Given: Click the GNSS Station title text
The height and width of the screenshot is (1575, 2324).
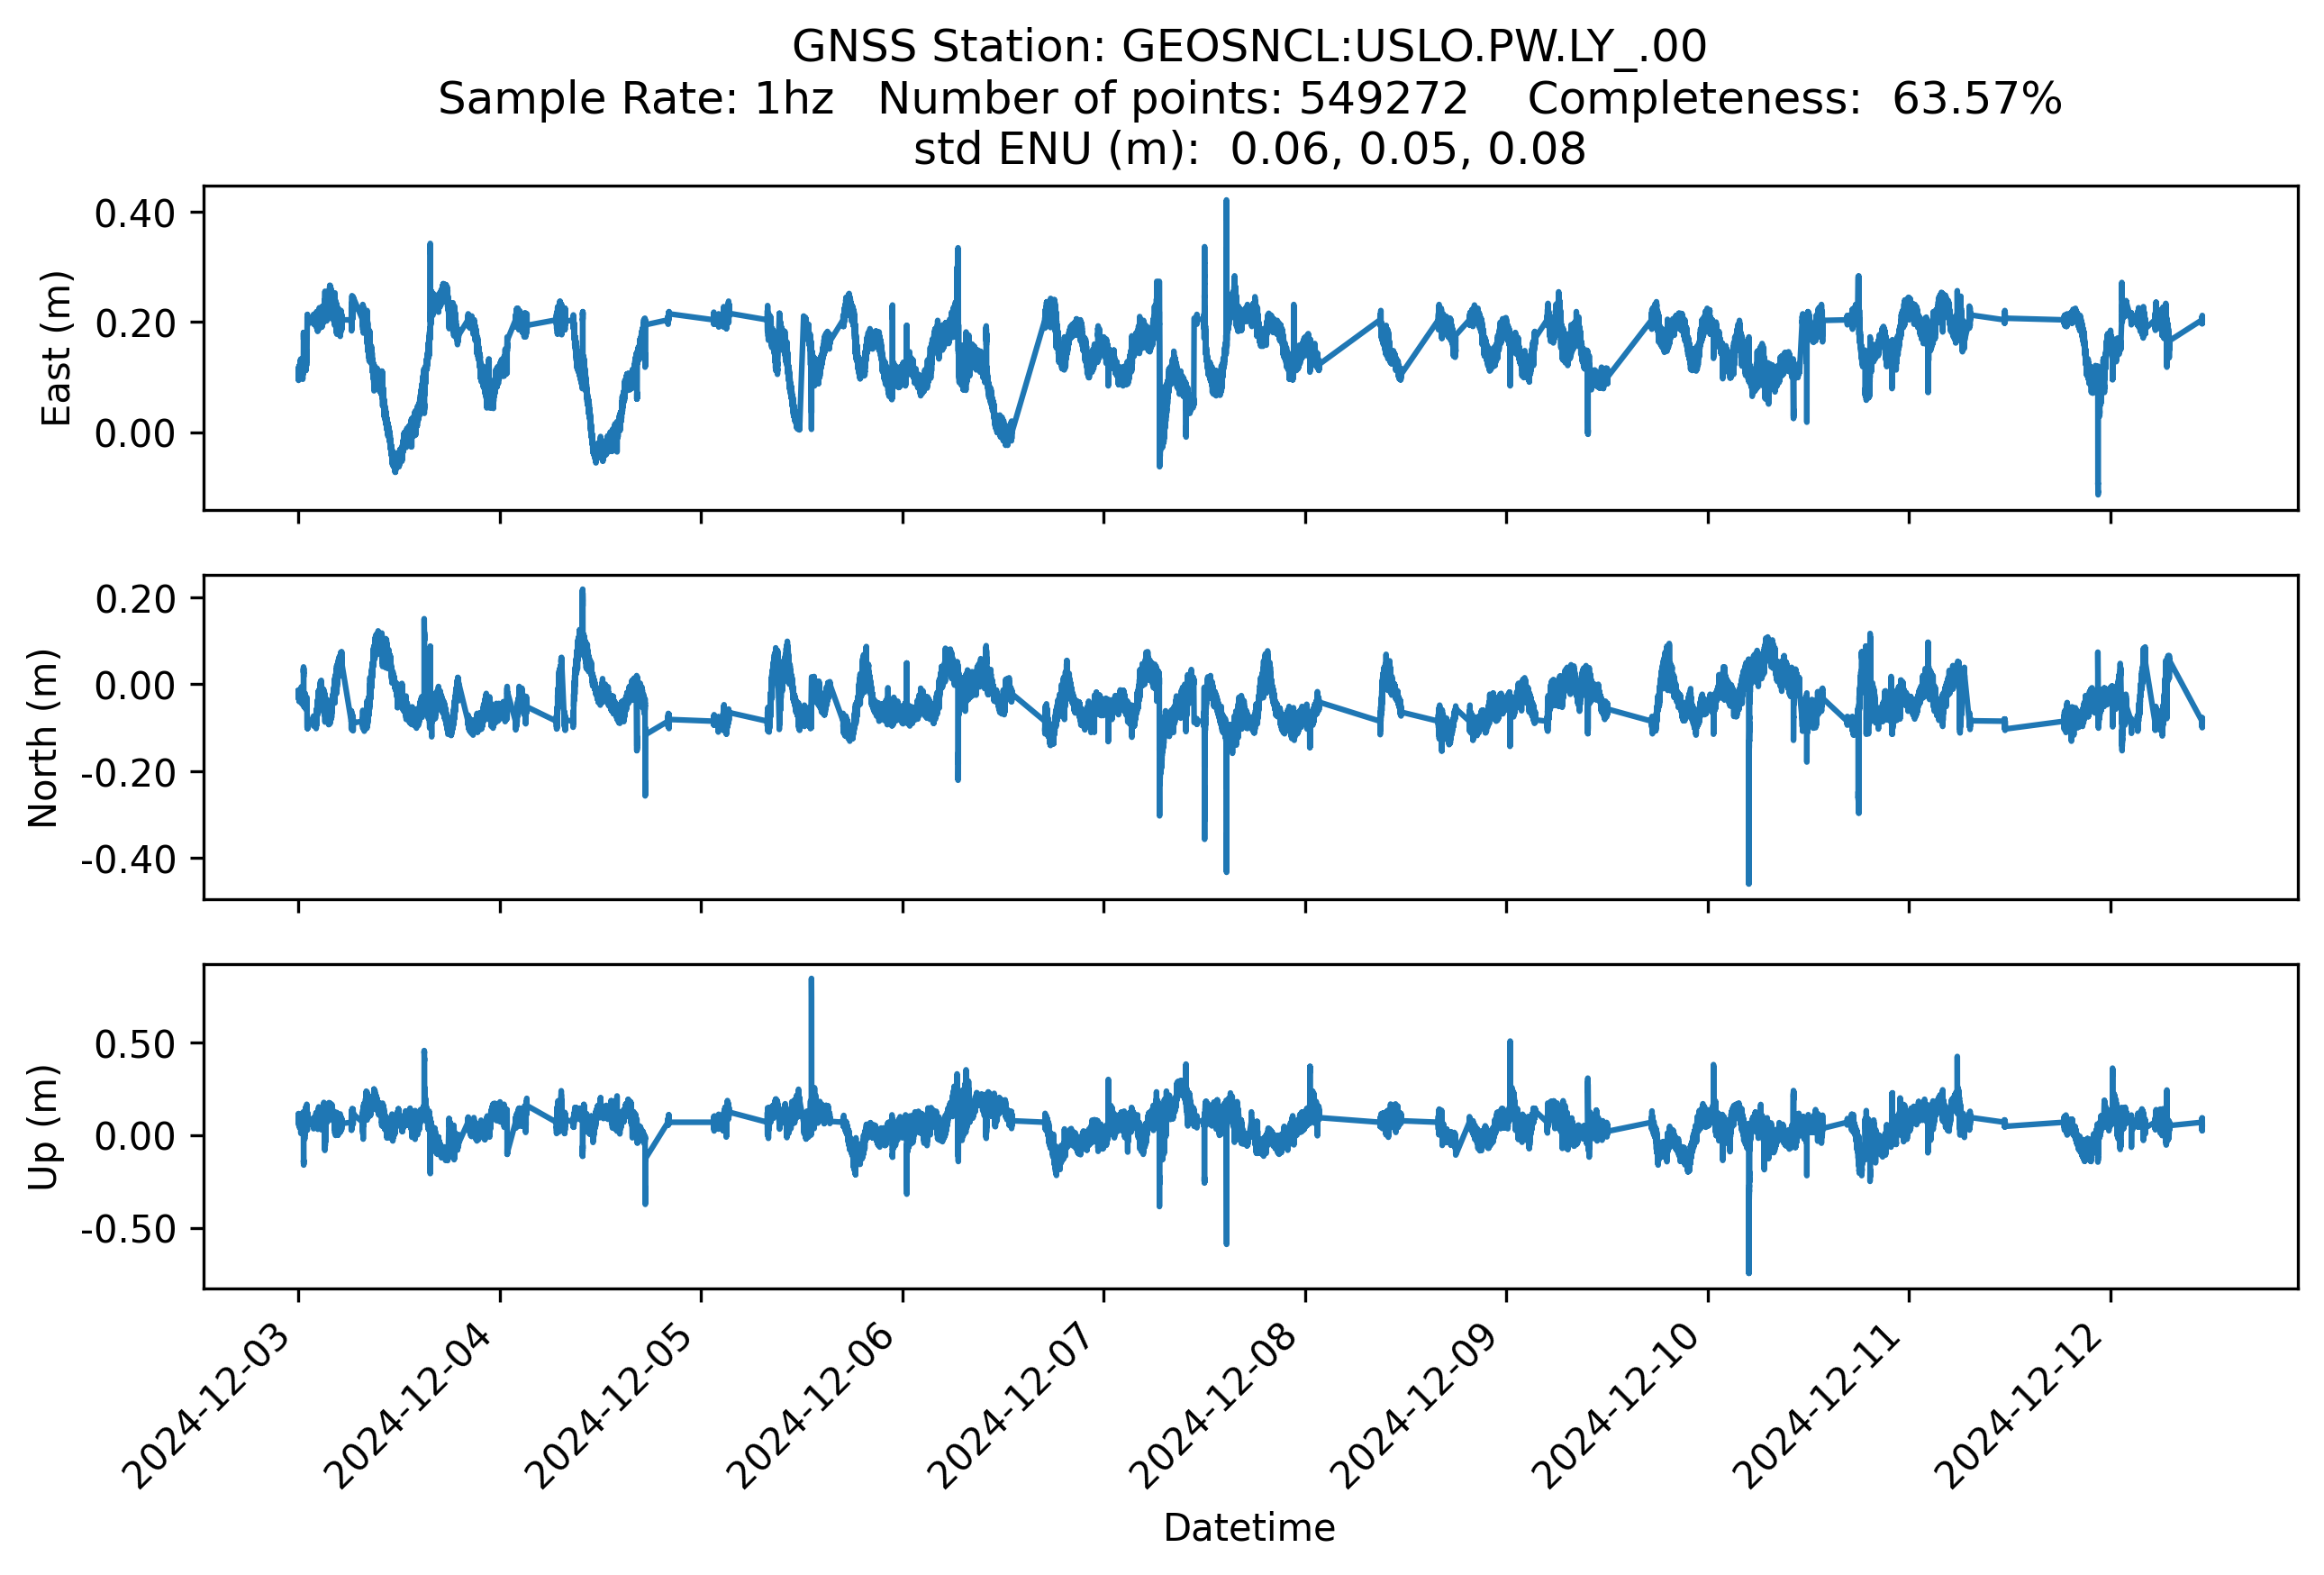Looking at the screenshot, I should 1249,46.
